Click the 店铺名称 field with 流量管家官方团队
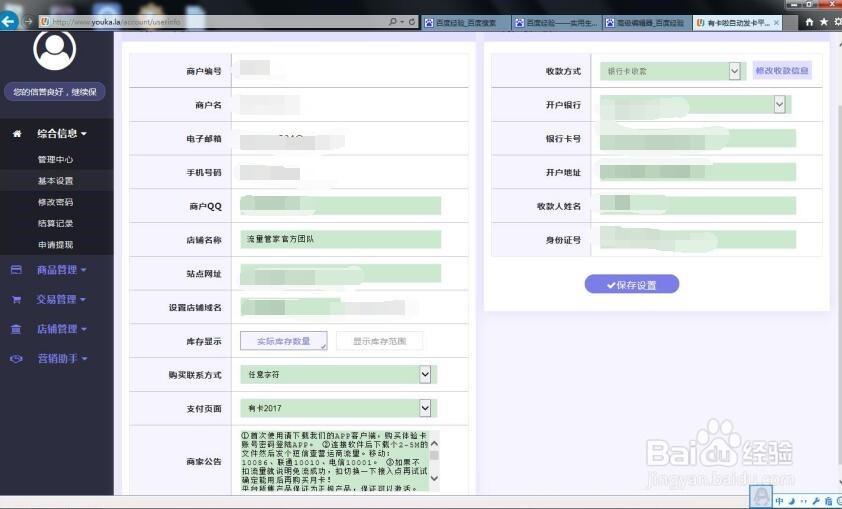This screenshot has height=509, width=842. click(x=340, y=239)
